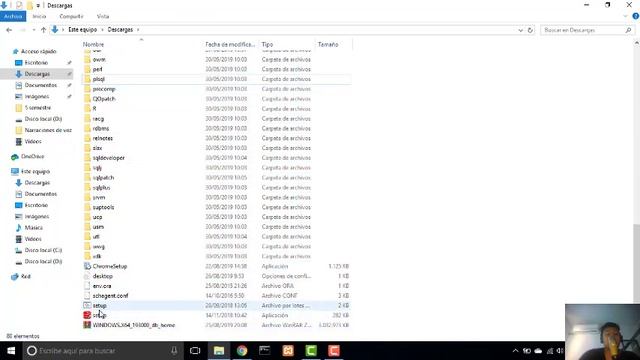Screen dimensions: 640x360
Task: Show hidden system tray icons
Action: pos(515,351)
